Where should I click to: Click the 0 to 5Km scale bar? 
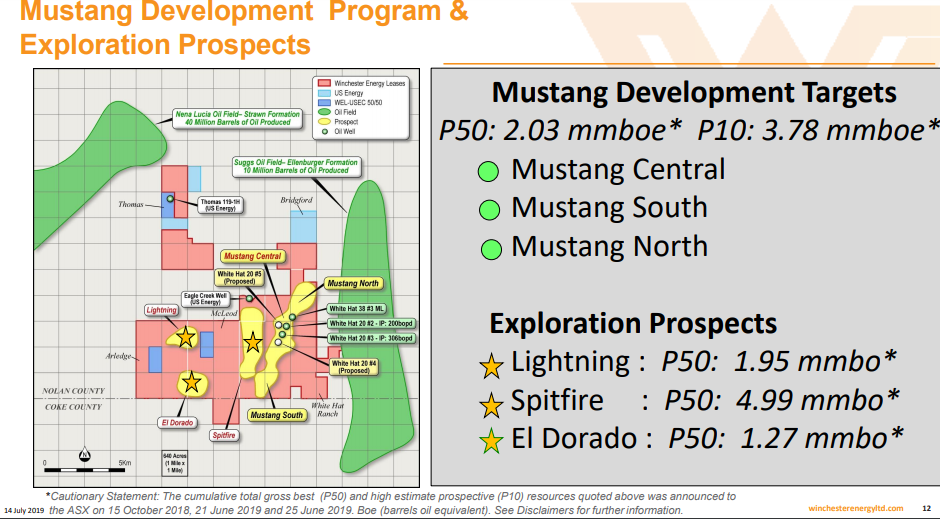click(x=88, y=467)
